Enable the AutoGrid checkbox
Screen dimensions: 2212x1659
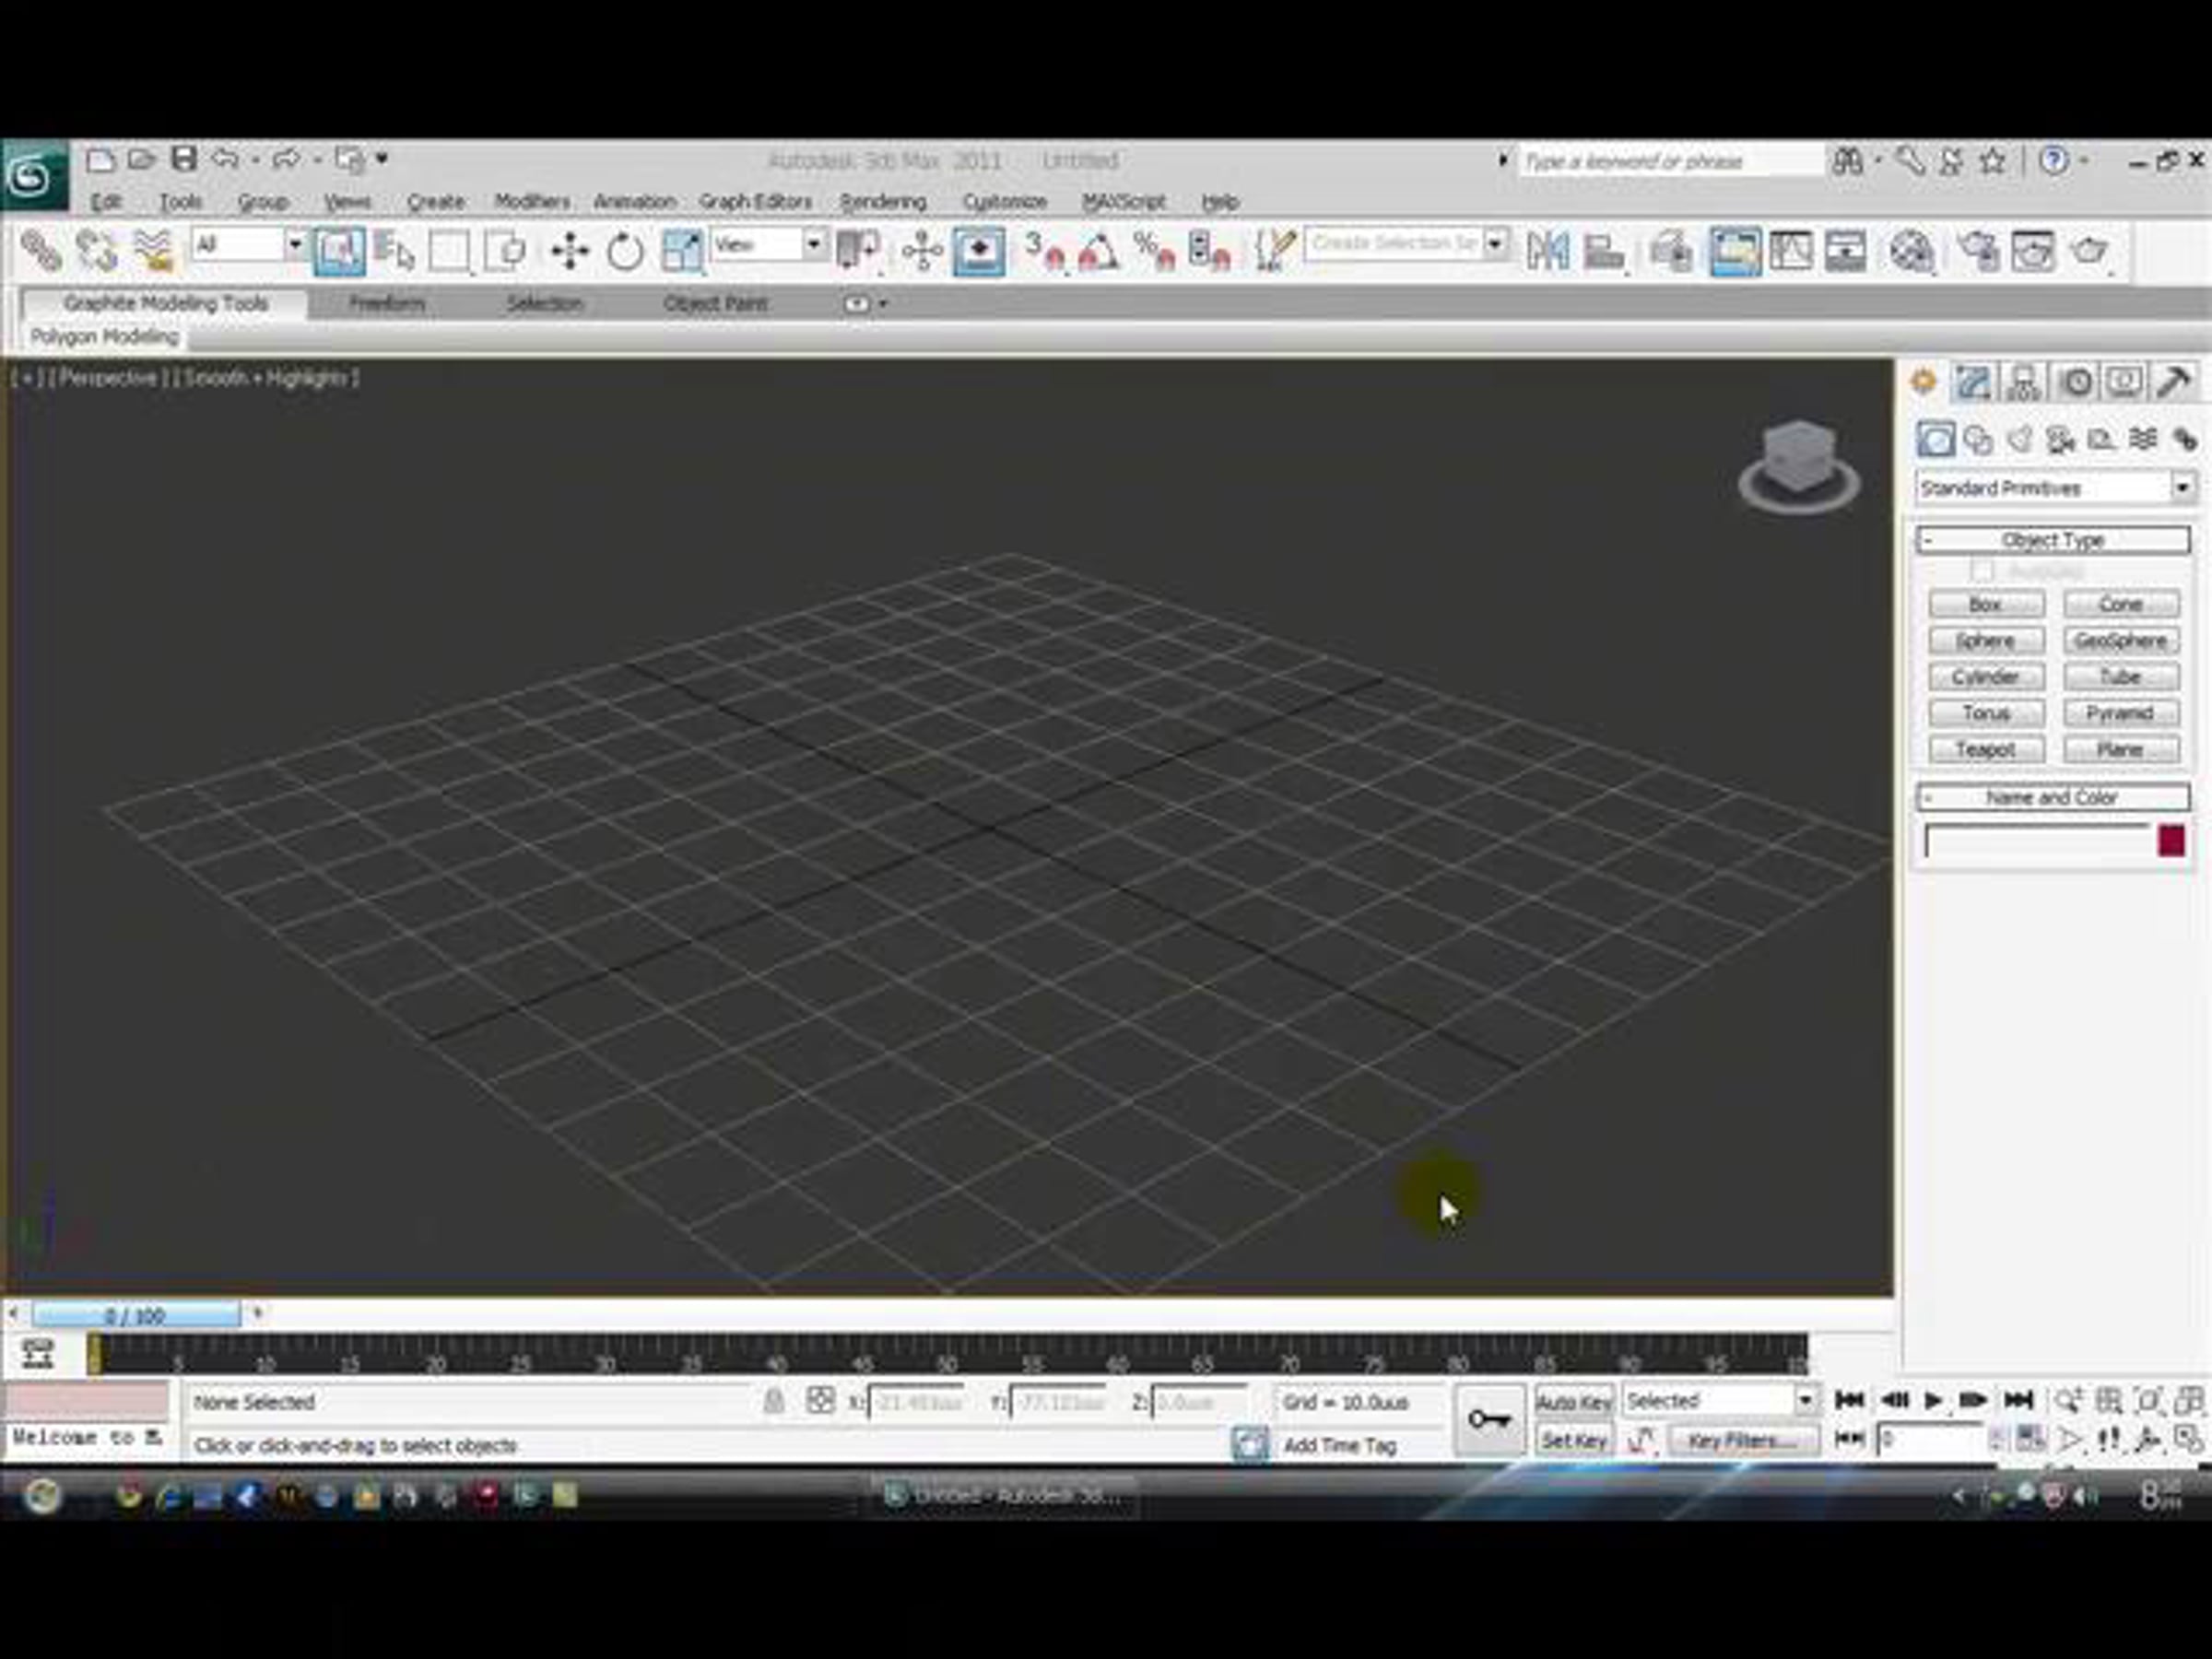1981,571
